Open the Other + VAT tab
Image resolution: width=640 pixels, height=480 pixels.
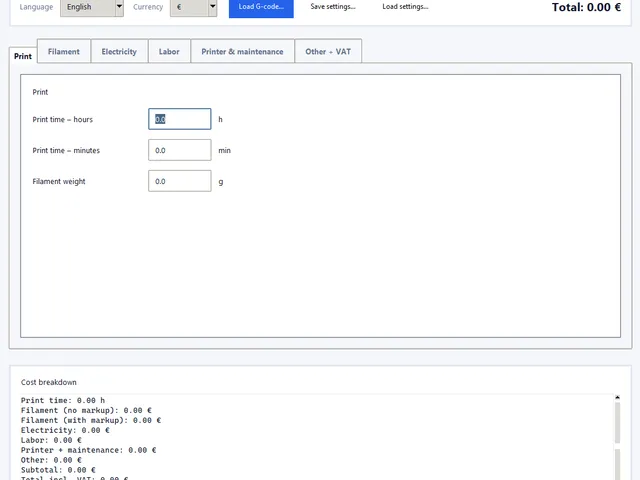click(328, 51)
